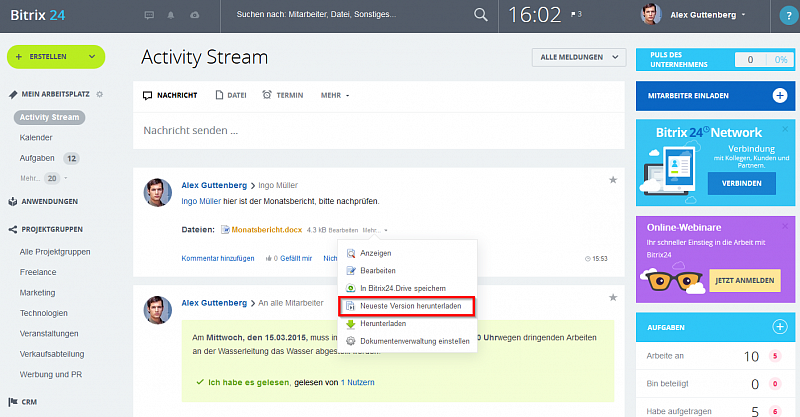
Task: Open the cloud drive icon in header
Action: pyautogui.click(x=195, y=15)
